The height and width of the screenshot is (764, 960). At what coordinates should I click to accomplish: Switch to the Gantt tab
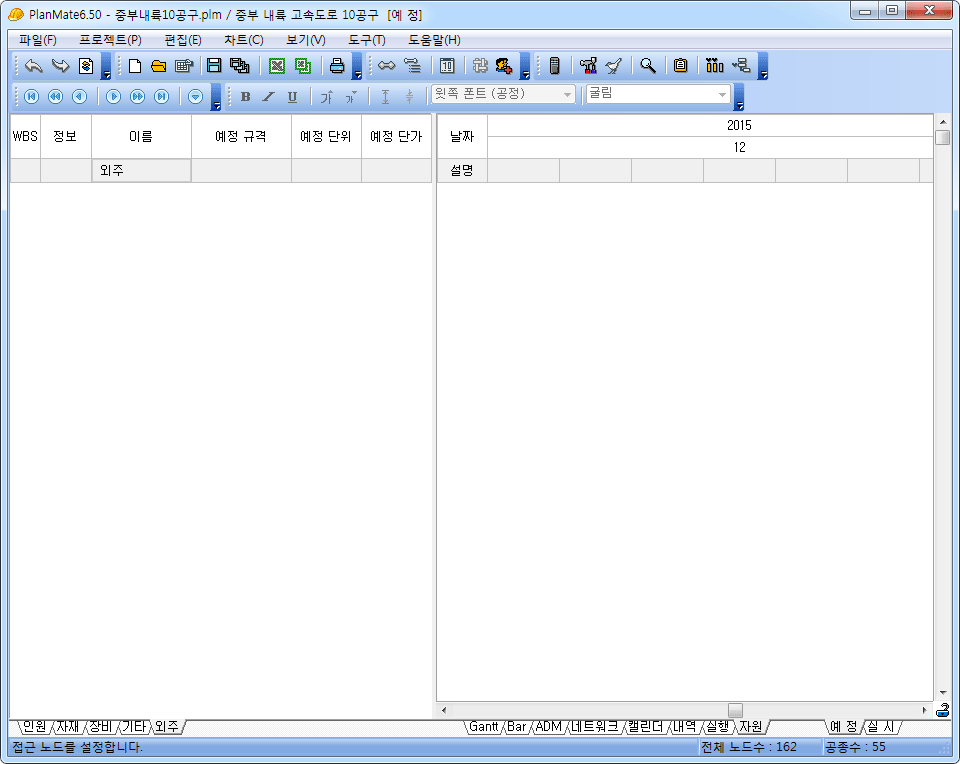[483, 727]
